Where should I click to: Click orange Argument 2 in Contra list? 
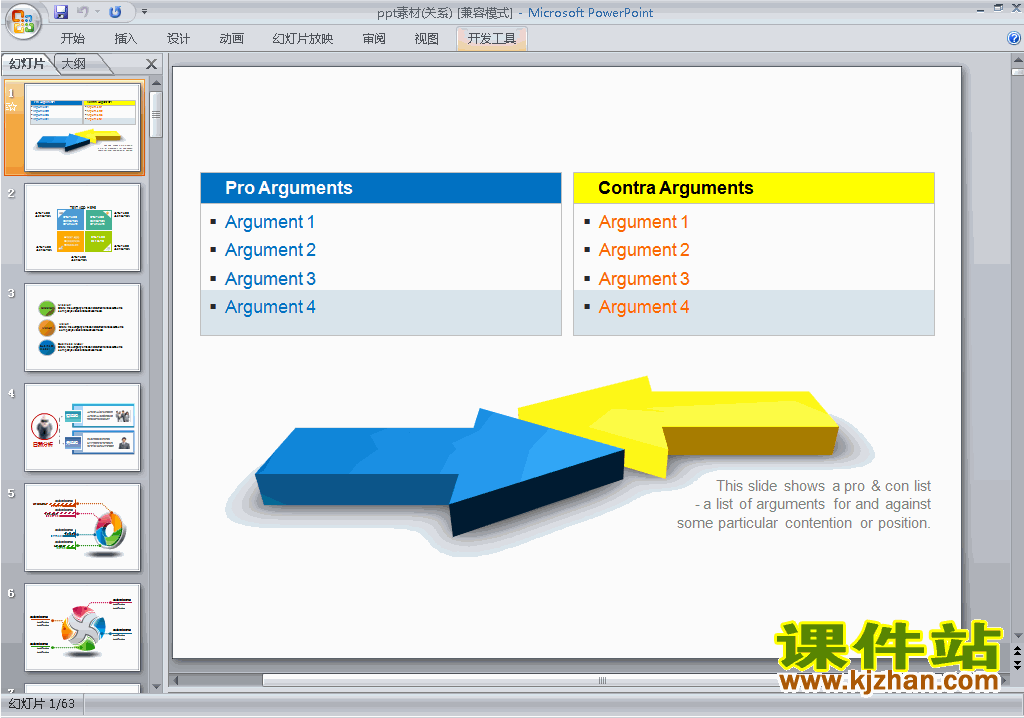tap(644, 250)
